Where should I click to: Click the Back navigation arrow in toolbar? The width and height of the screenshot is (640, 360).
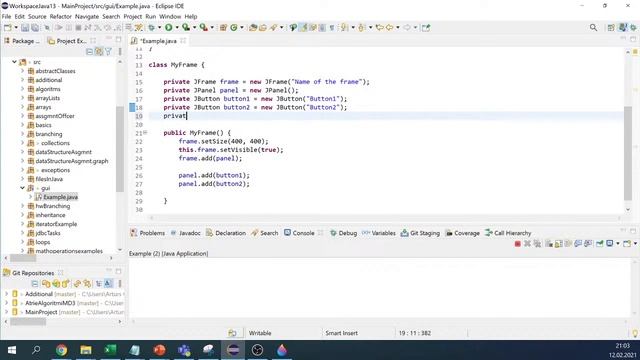click(390, 27)
